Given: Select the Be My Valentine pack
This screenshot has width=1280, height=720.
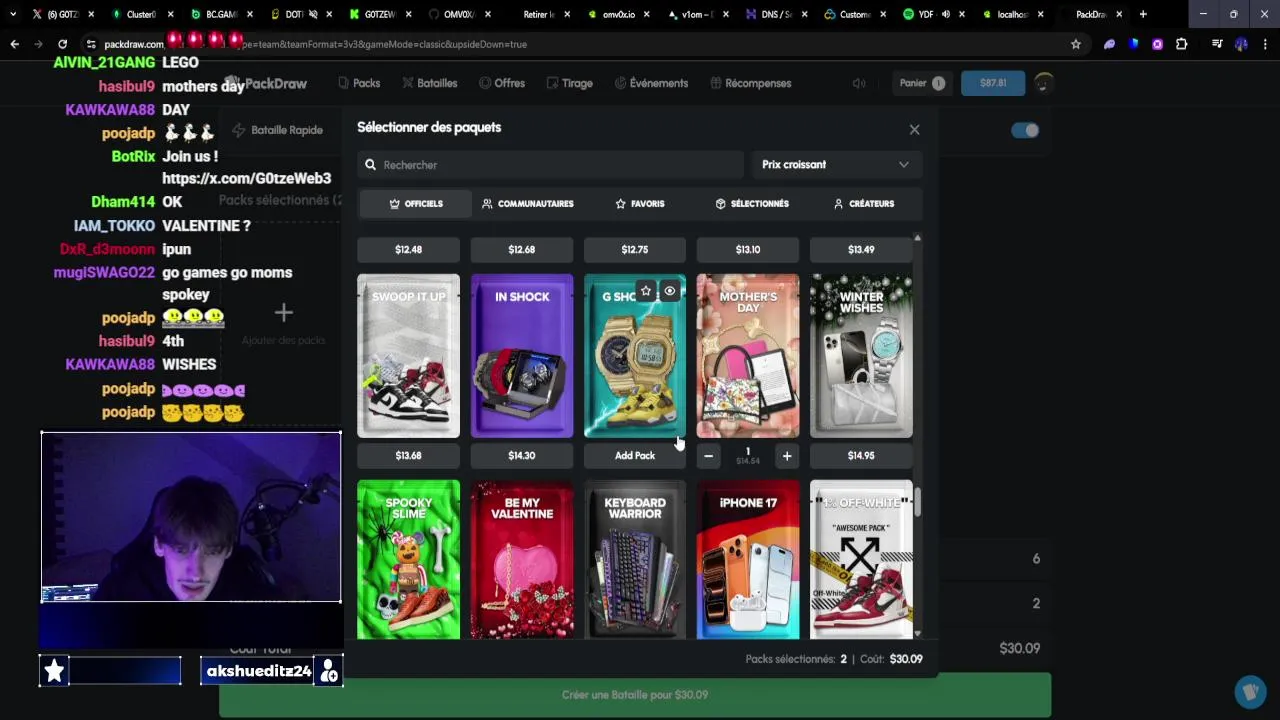Looking at the screenshot, I should coord(522,560).
